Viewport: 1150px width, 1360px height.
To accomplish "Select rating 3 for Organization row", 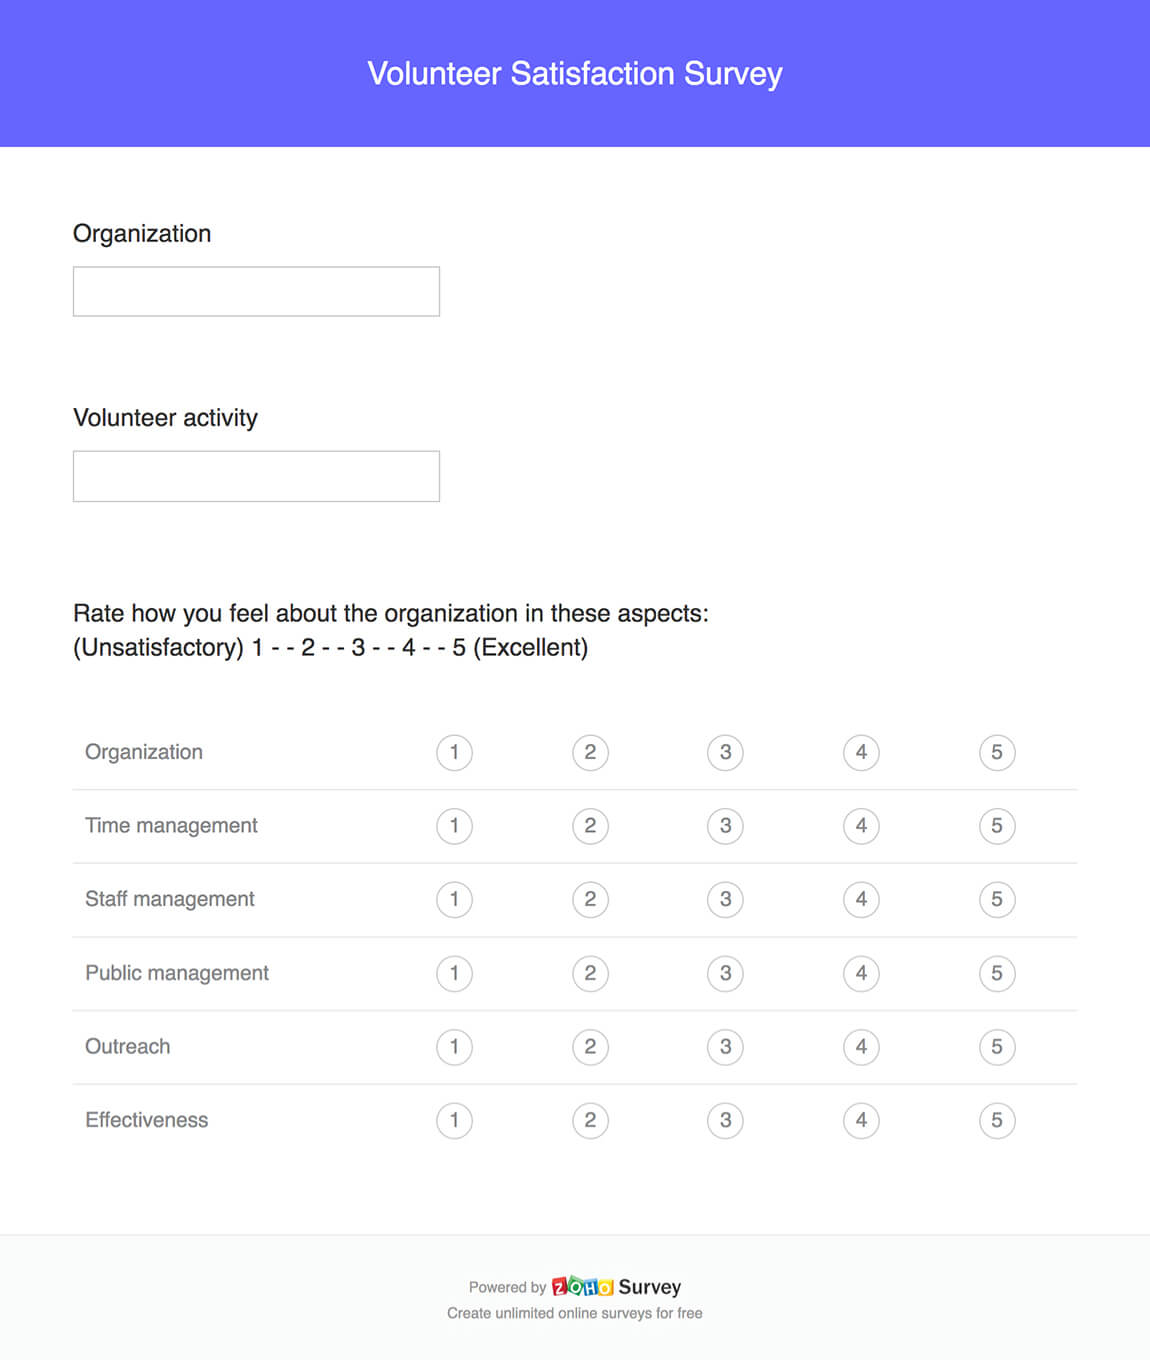I will tap(725, 752).
